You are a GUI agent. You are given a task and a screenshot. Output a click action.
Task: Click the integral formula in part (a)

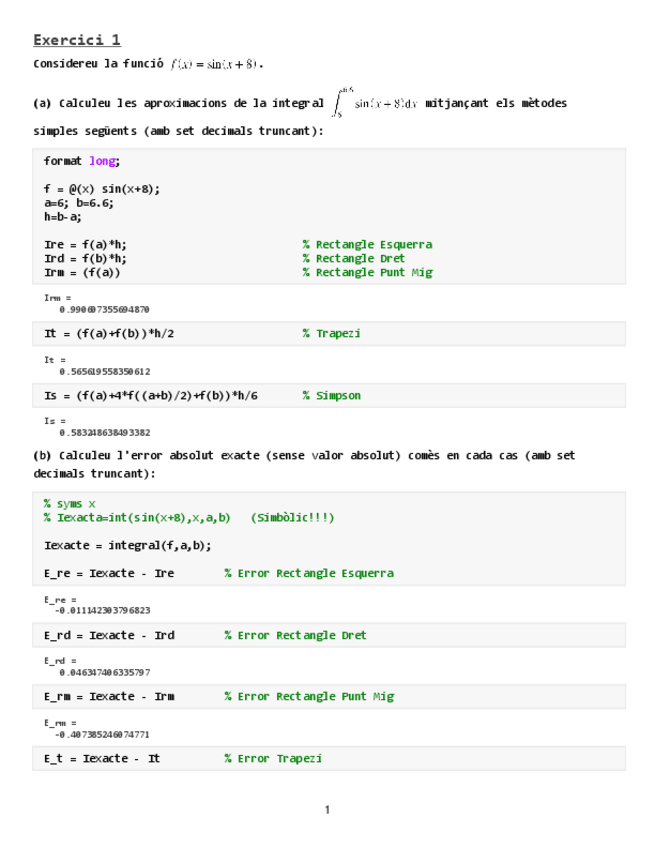click(376, 103)
